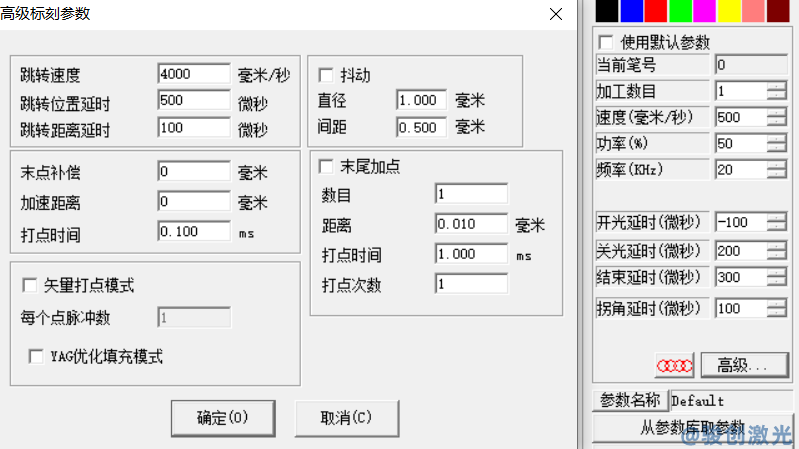Select the black pen color swatch
This screenshot has height=449, width=799.
[606, 11]
